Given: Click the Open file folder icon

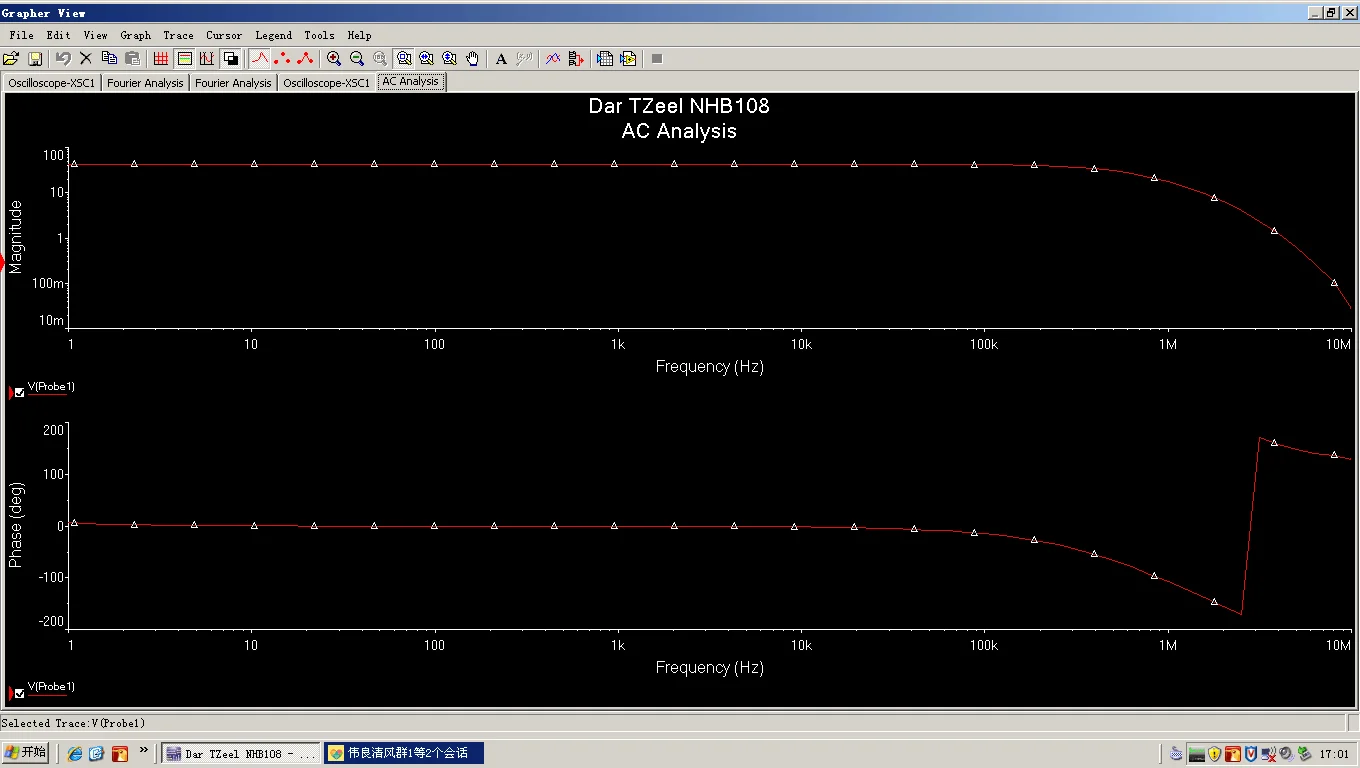Looking at the screenshot, I should pyautogui.click(x=12, y=59).
